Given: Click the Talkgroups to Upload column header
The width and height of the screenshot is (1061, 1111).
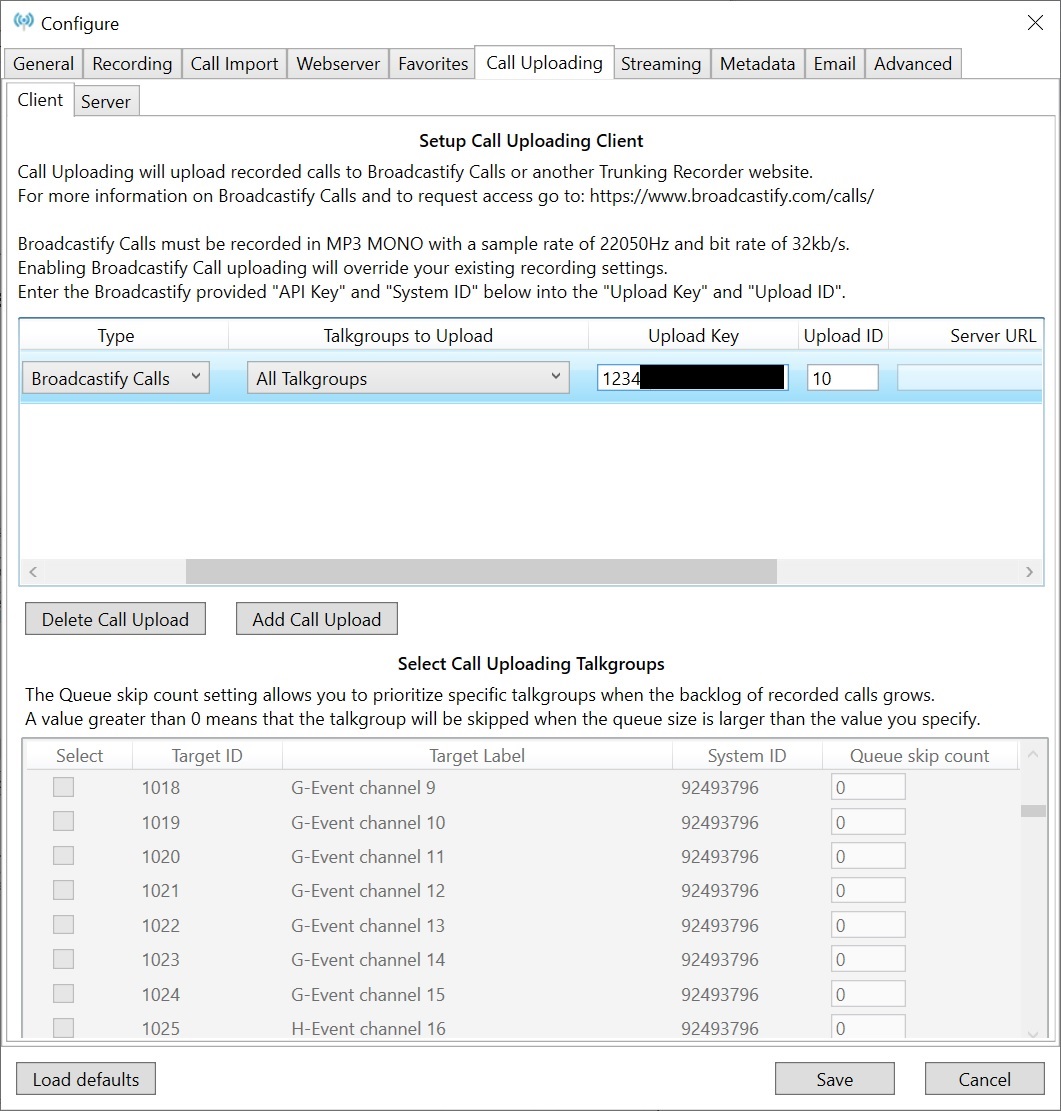Looking at the screenshot, I should pos(408,336).
